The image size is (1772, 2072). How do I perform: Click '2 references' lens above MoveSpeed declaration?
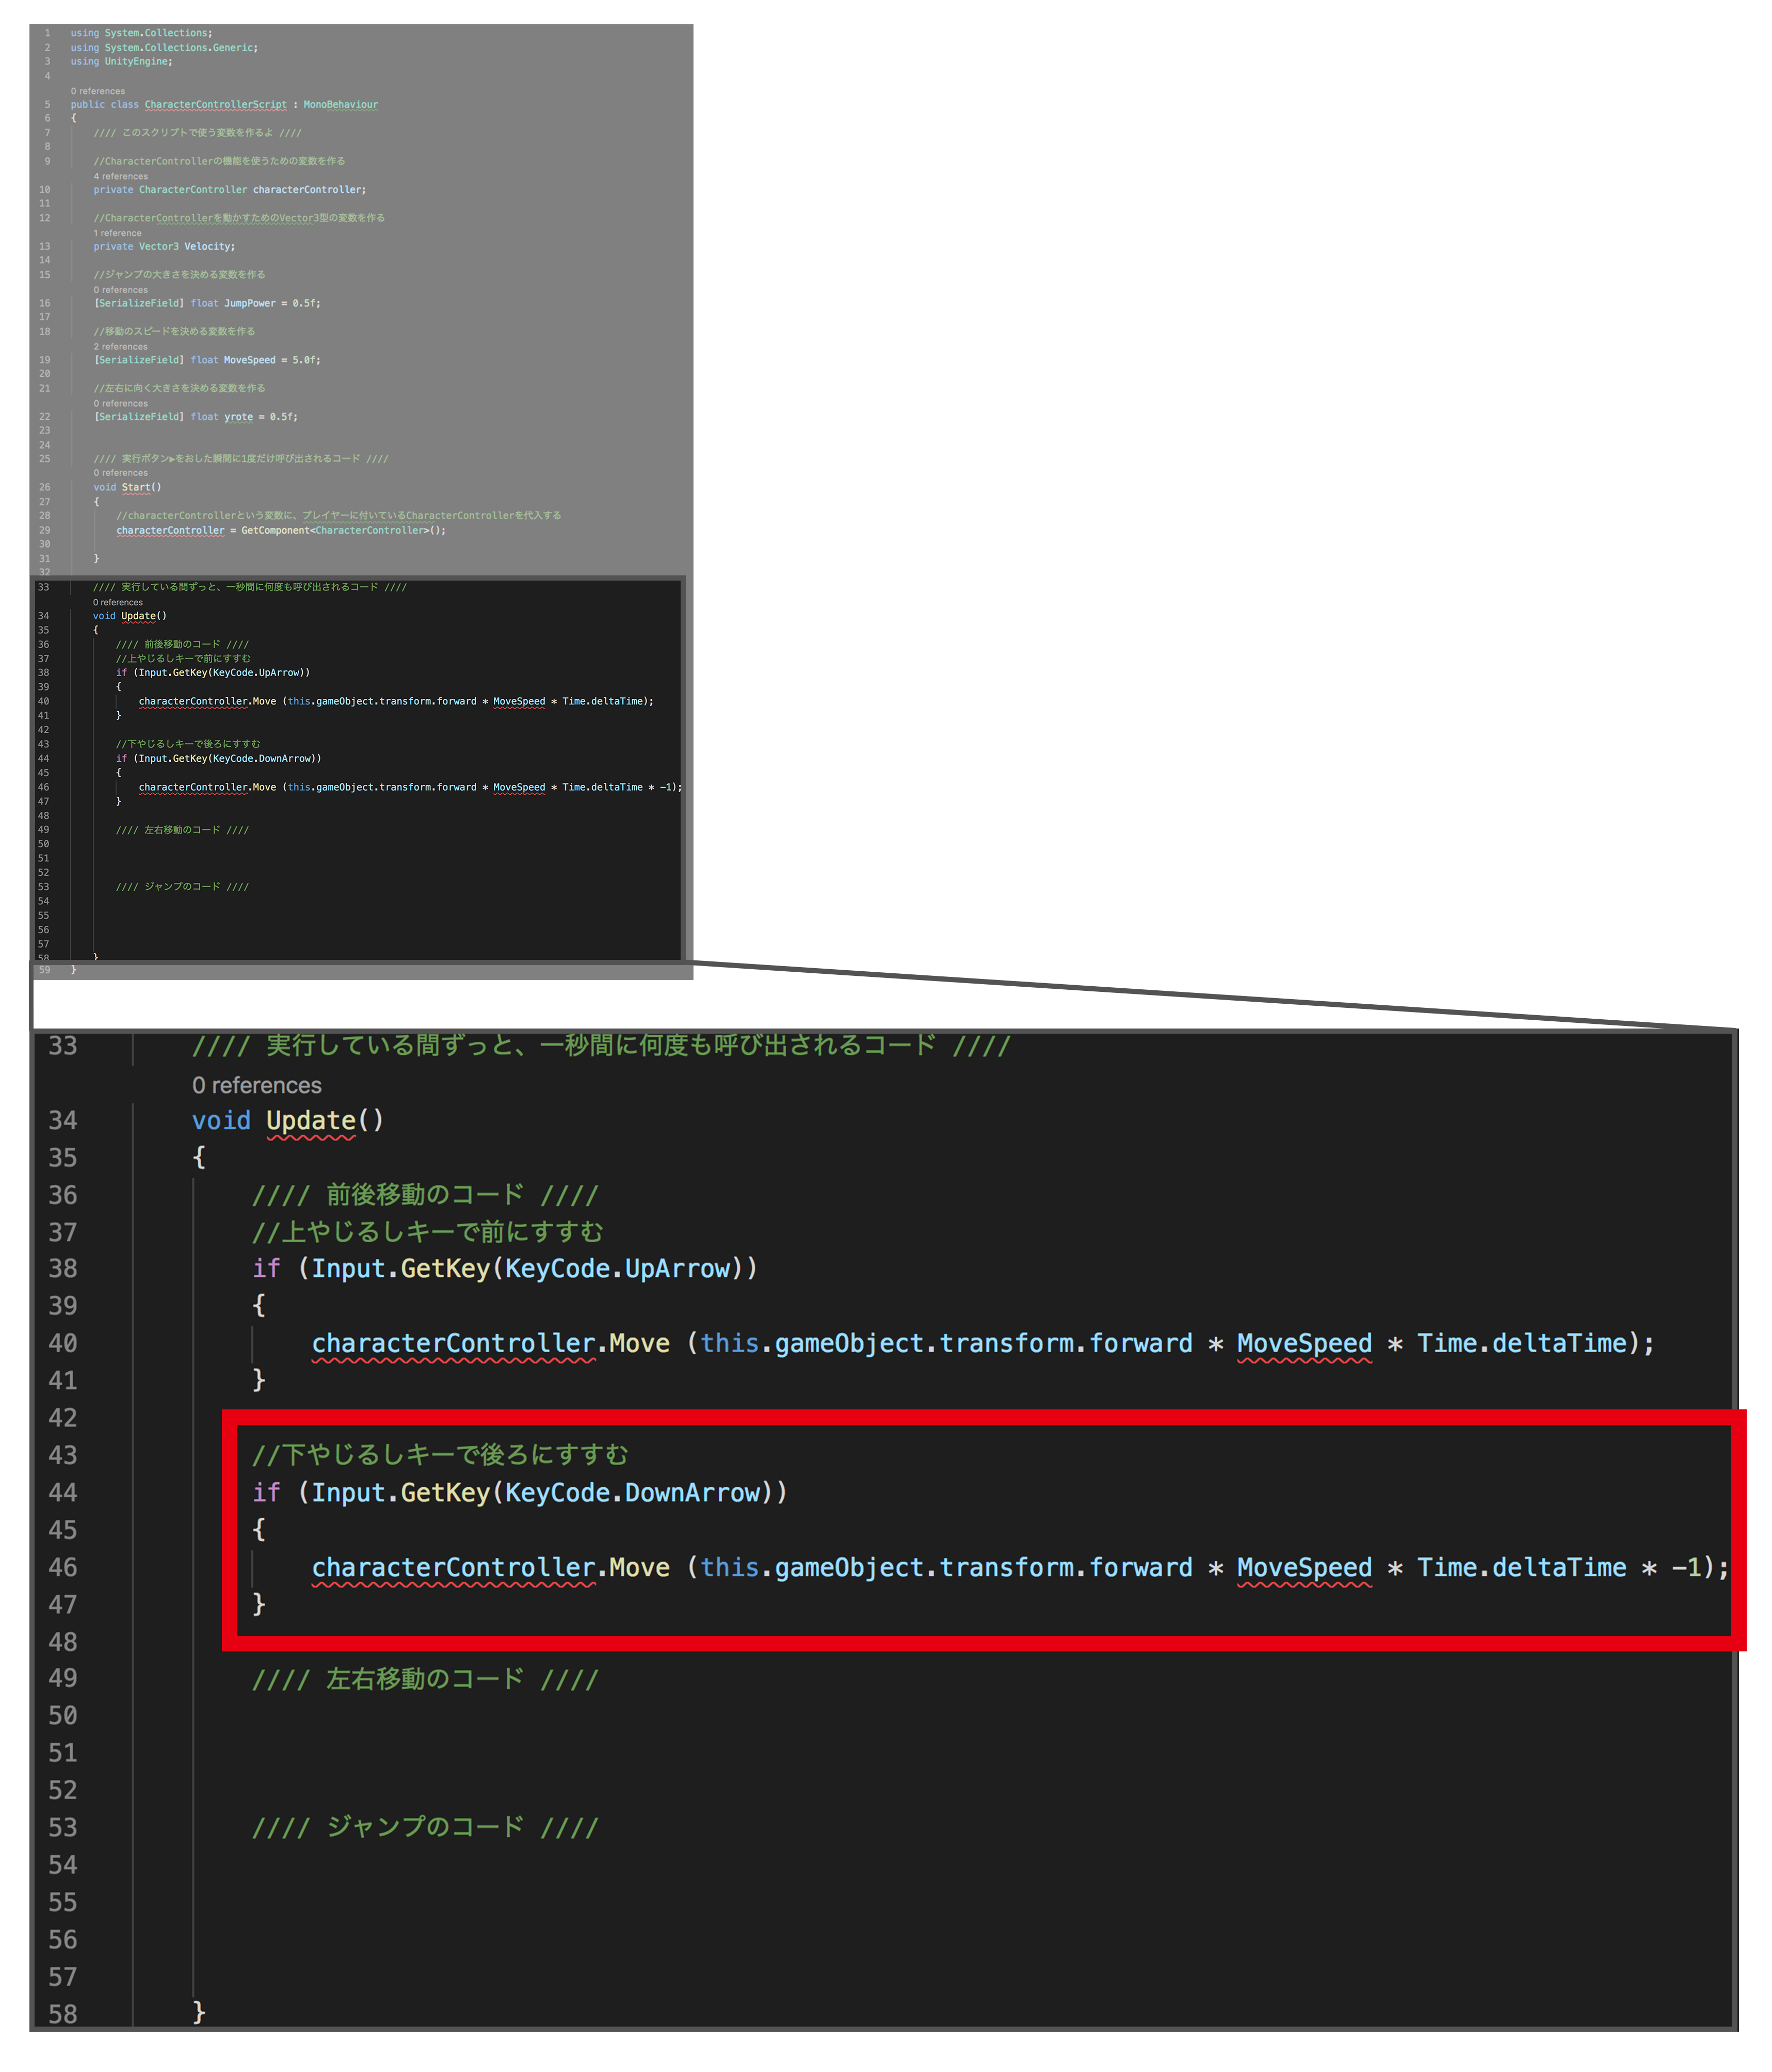click(x=120, y=347)
